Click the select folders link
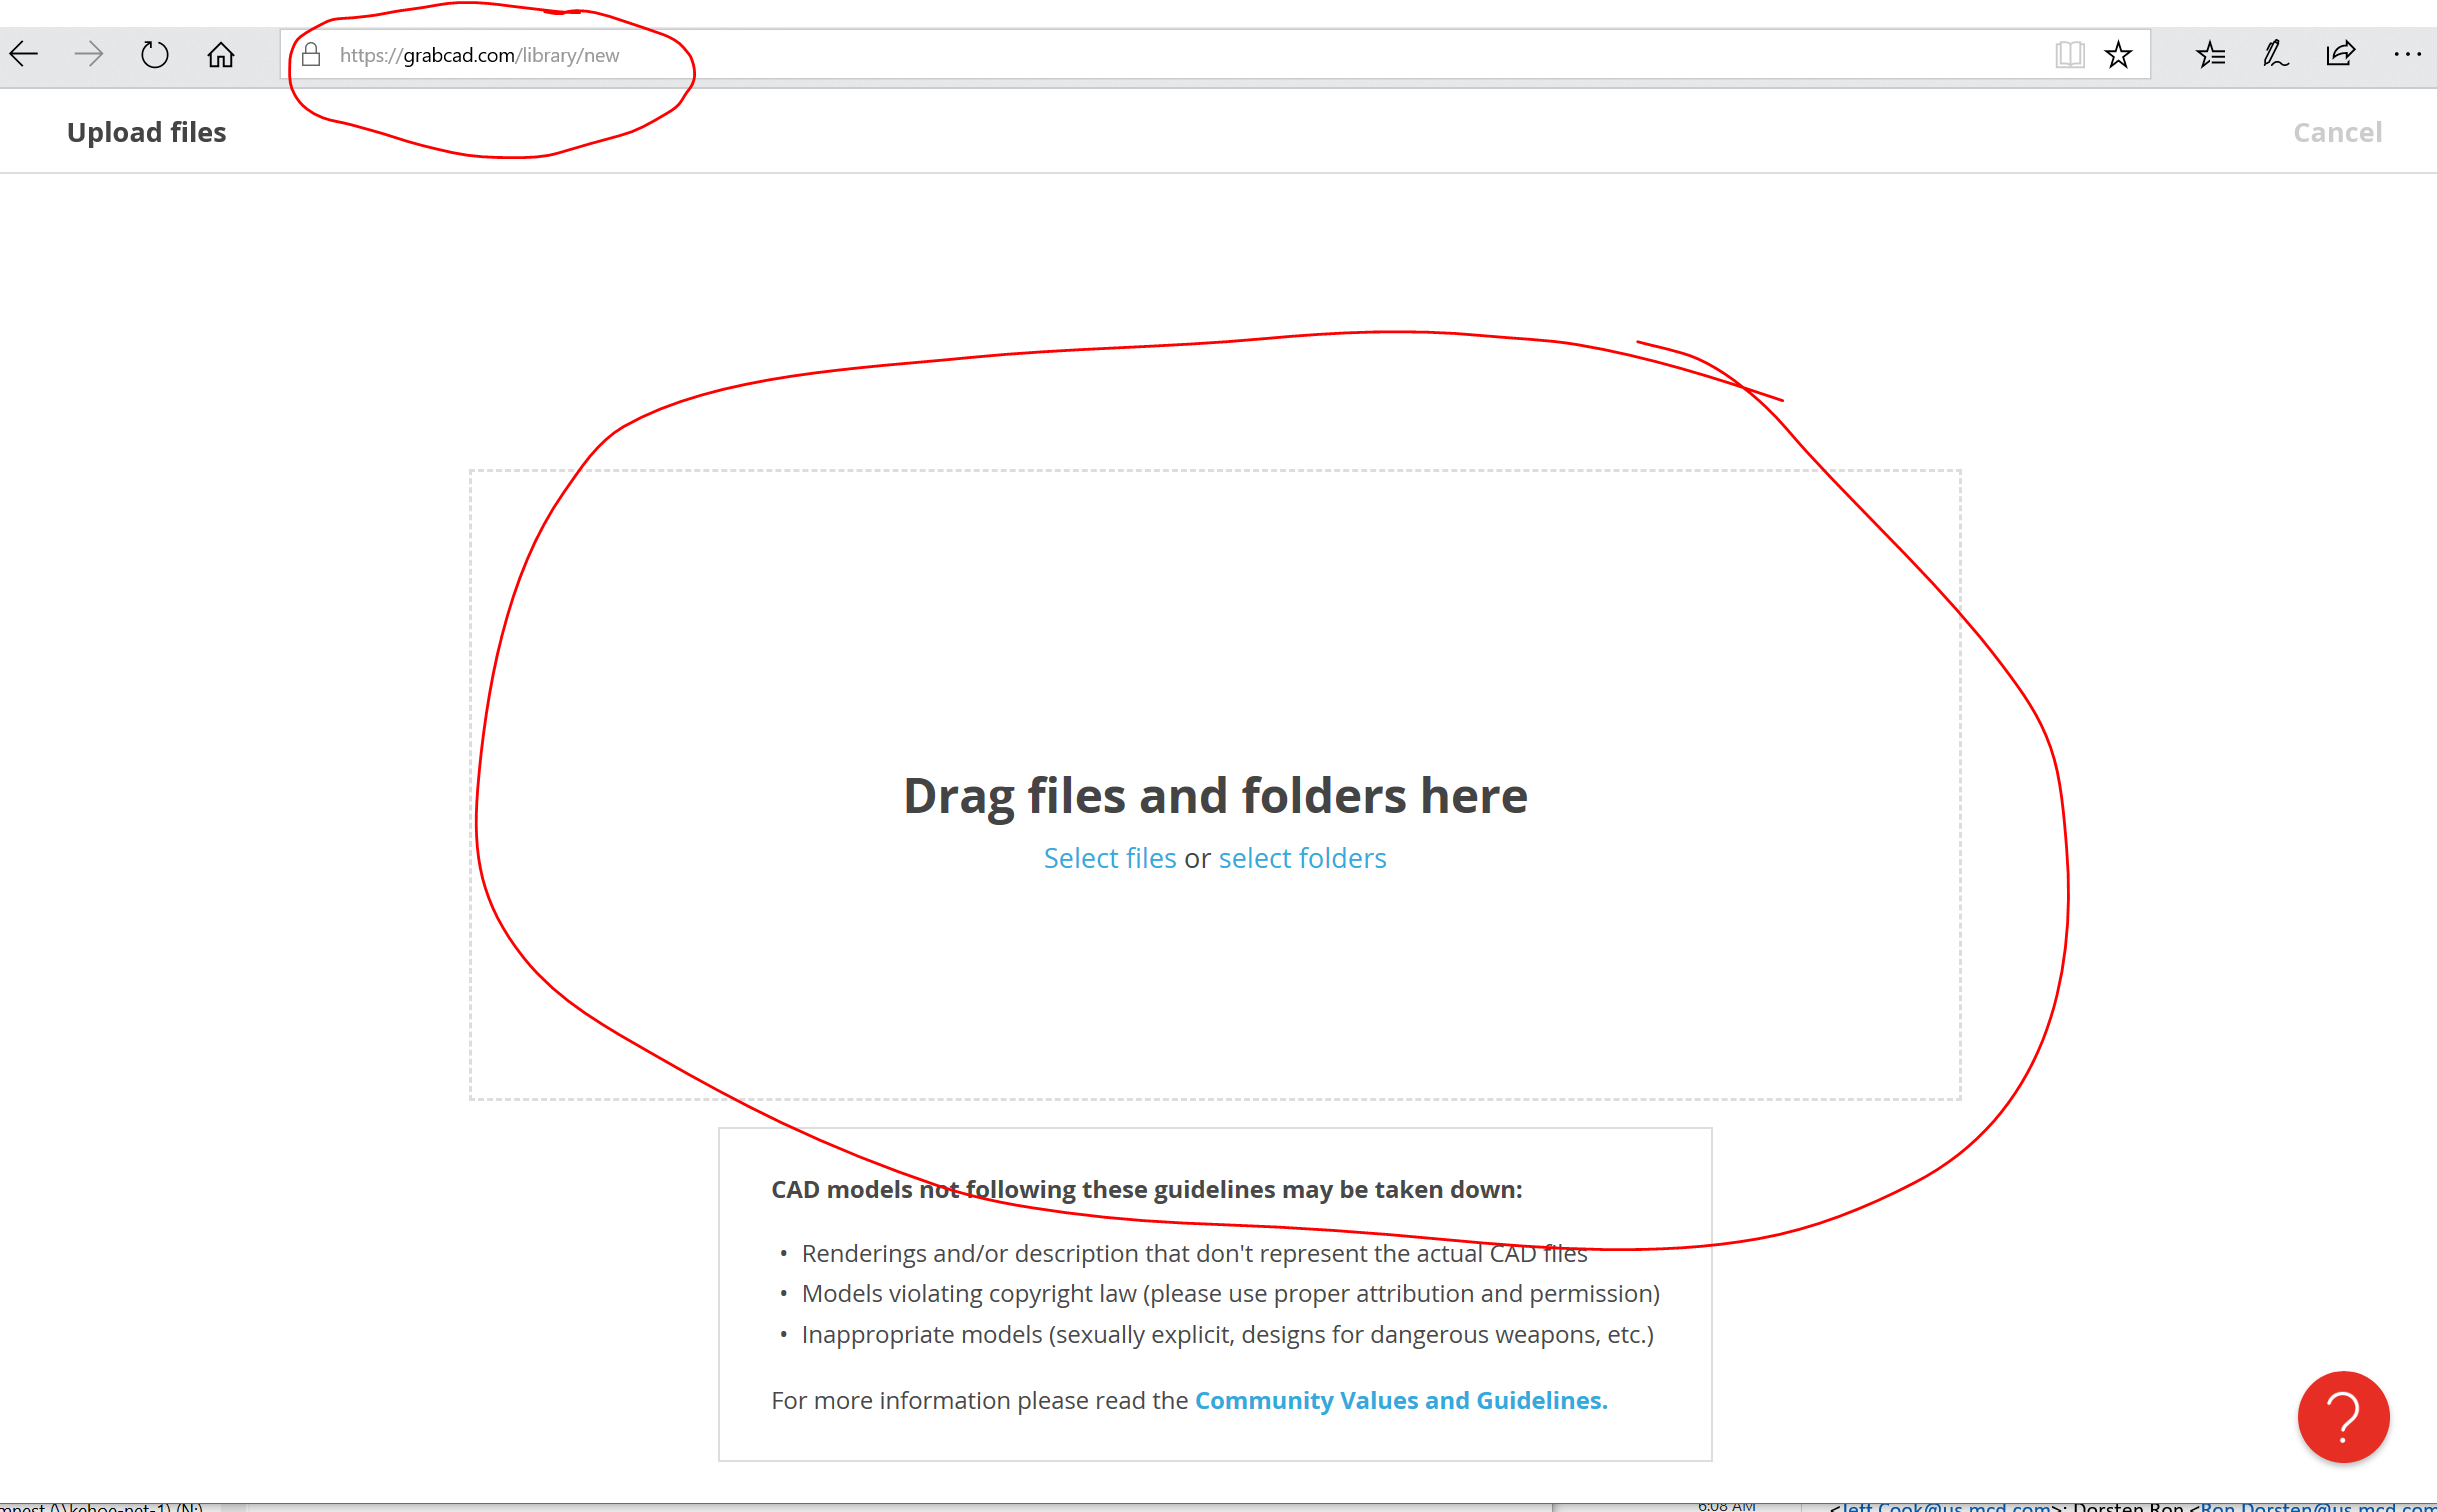Viewport: 2437px width, 1512px height. point(1302,858)
